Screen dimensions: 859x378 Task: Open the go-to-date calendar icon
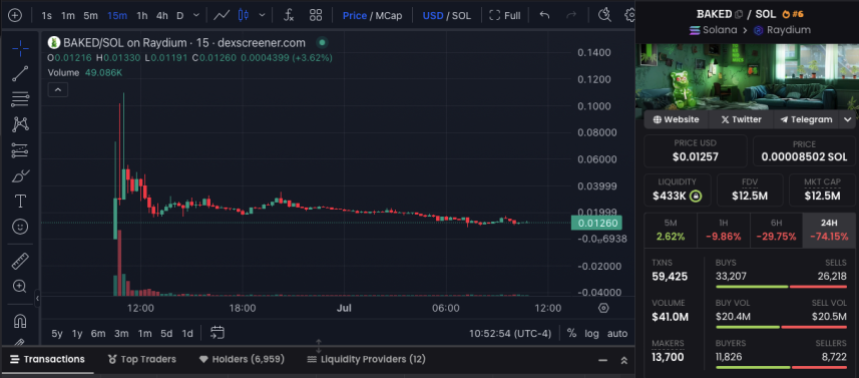pyautogui.click(x=217, y=333)
